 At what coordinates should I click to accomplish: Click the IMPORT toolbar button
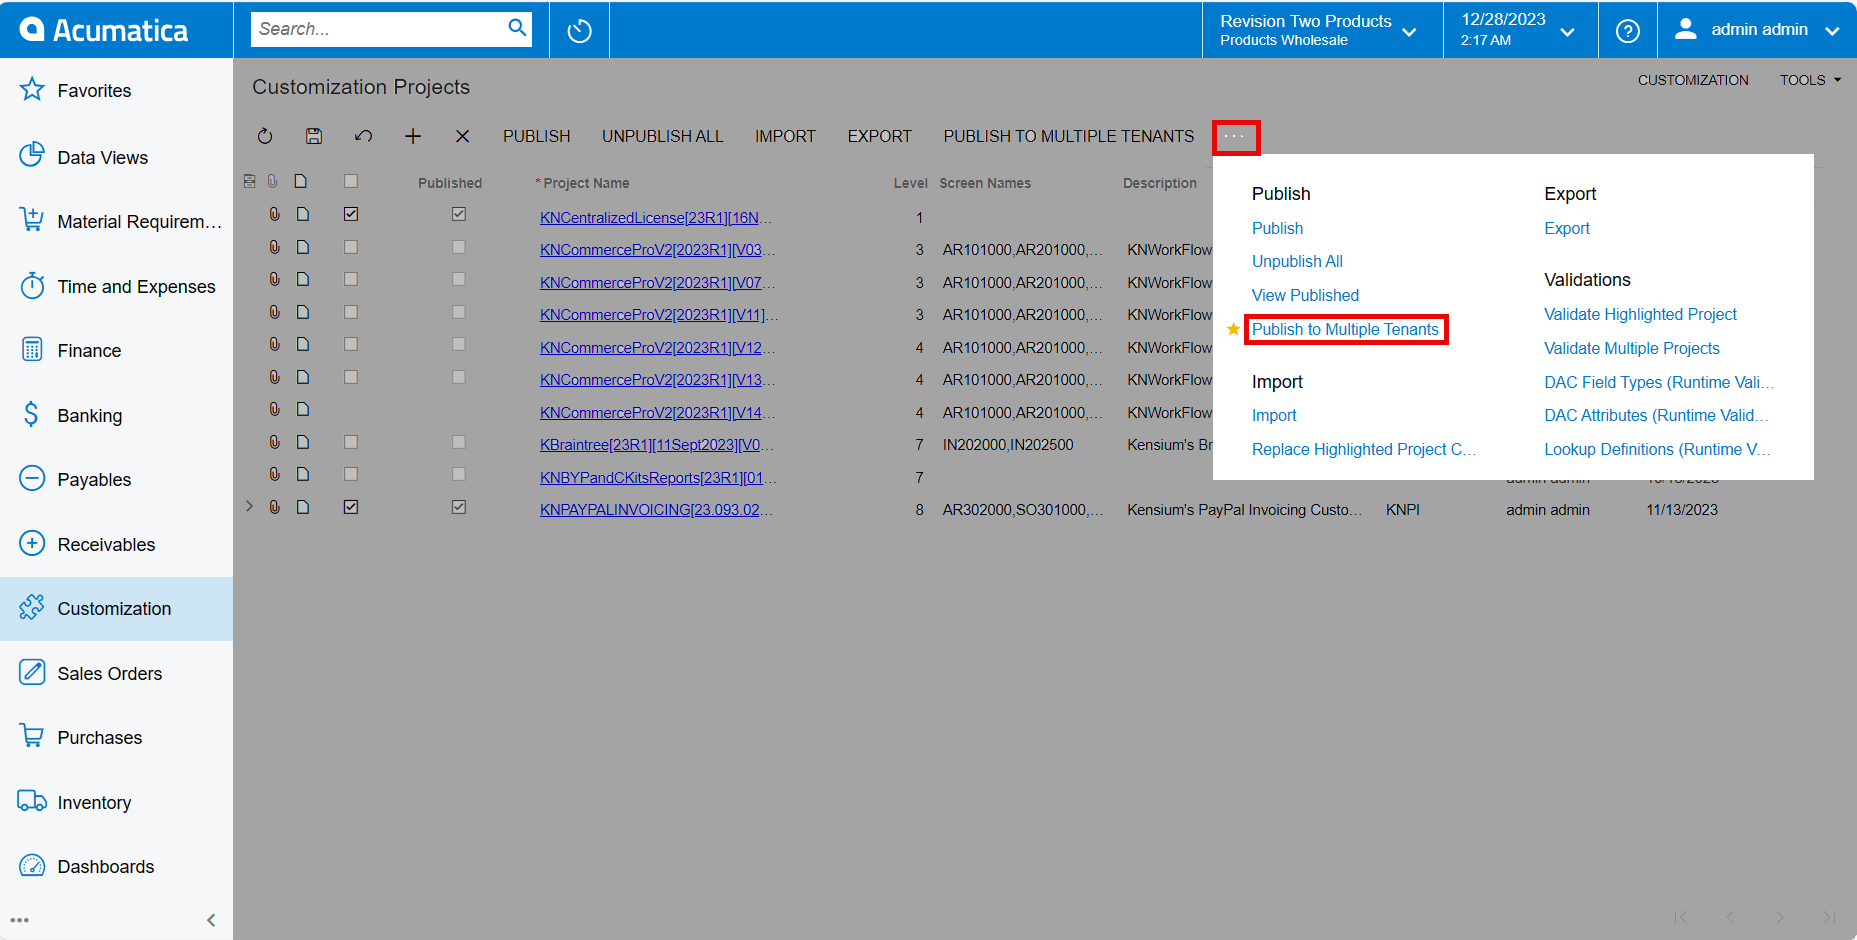(x=785, y=136)
